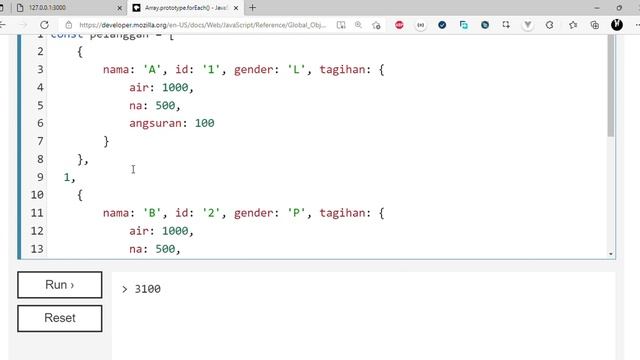Click the '1,' value on line 9
The width and height of the screenshot is (640, 360).
69,177
